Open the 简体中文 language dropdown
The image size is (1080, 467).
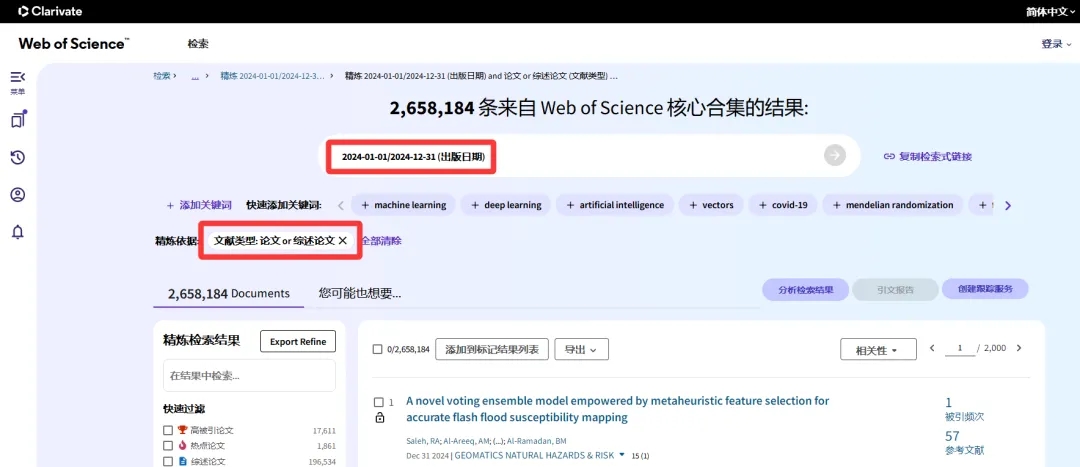(x=1050, y=11)
